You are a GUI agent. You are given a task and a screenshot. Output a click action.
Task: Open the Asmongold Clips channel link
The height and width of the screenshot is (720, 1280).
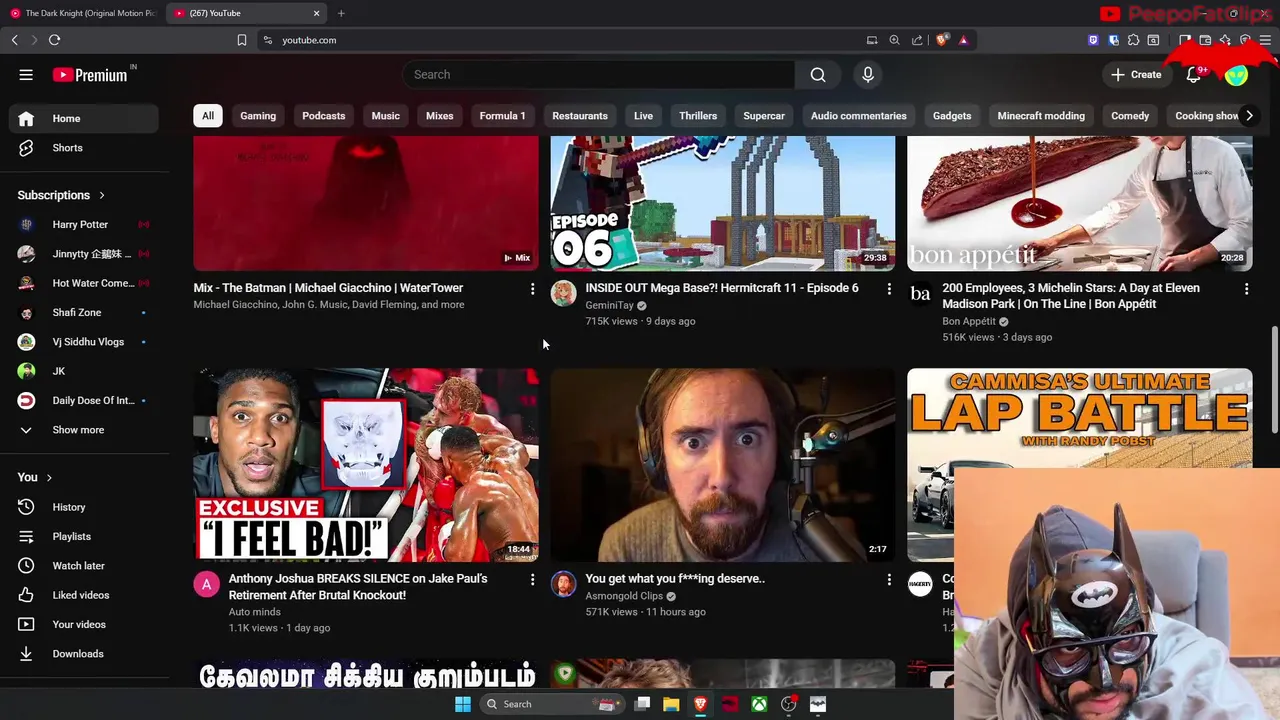624,596
